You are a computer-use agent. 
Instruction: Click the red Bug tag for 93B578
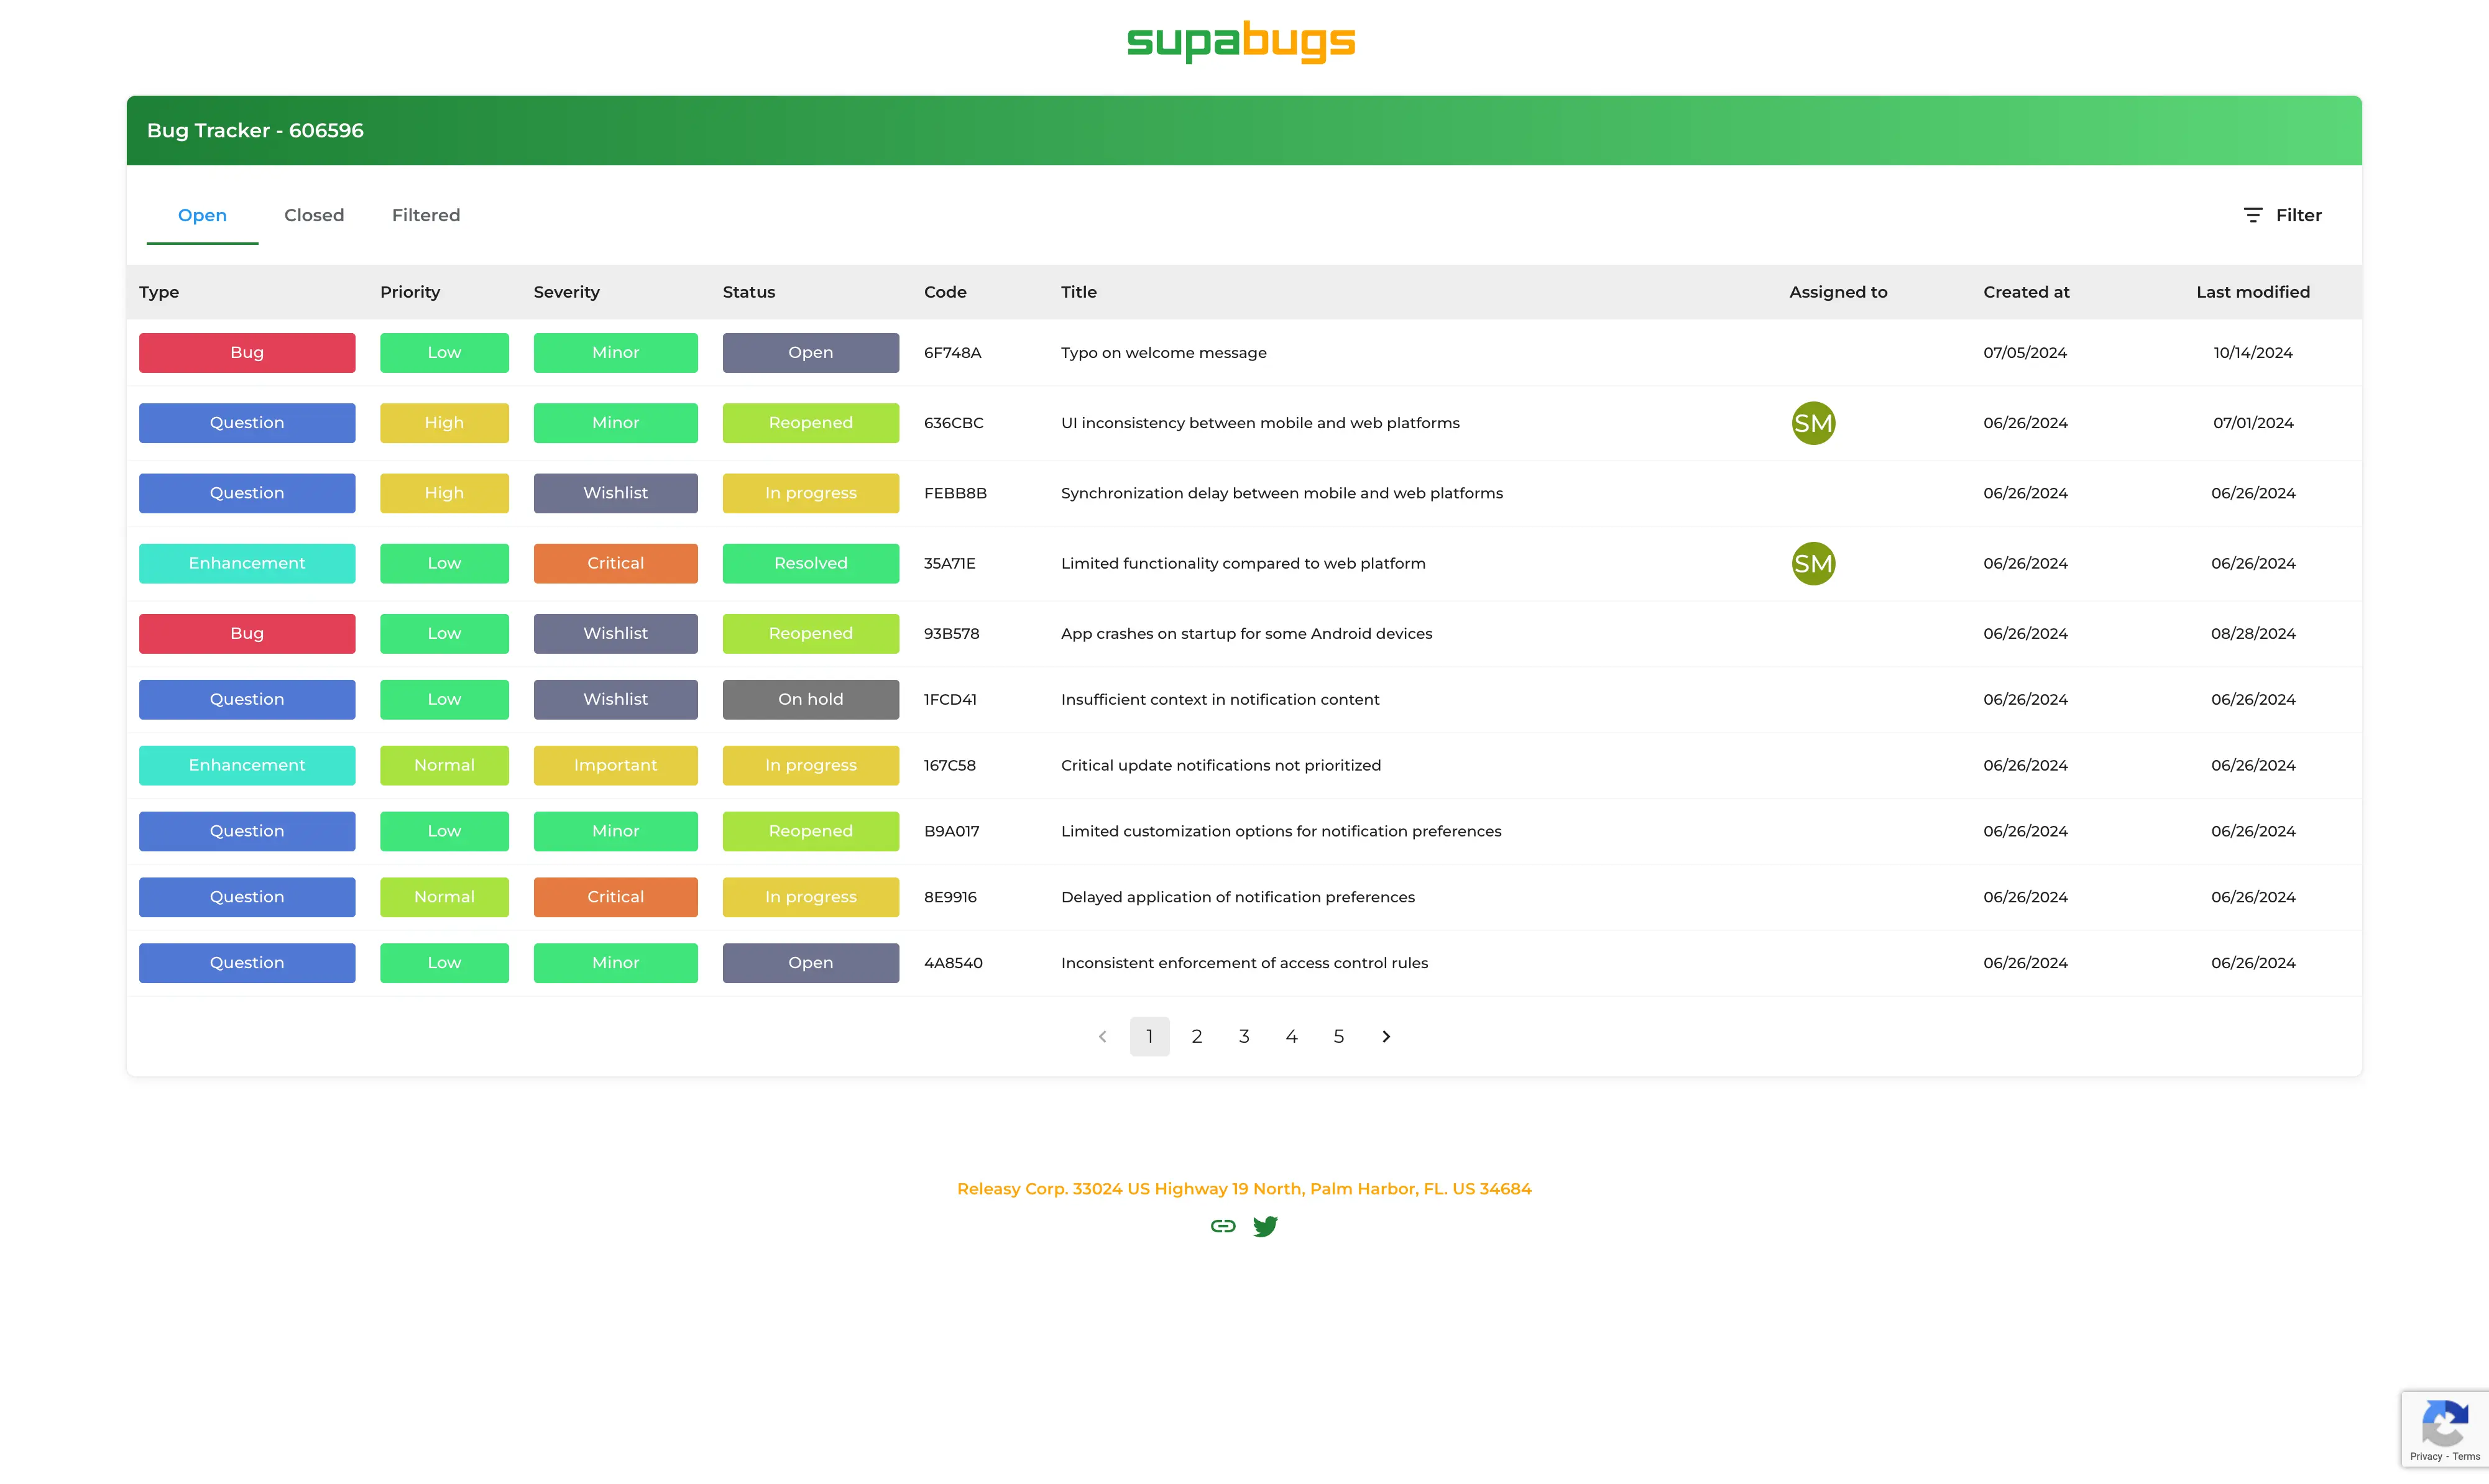[x=247, y=634]
